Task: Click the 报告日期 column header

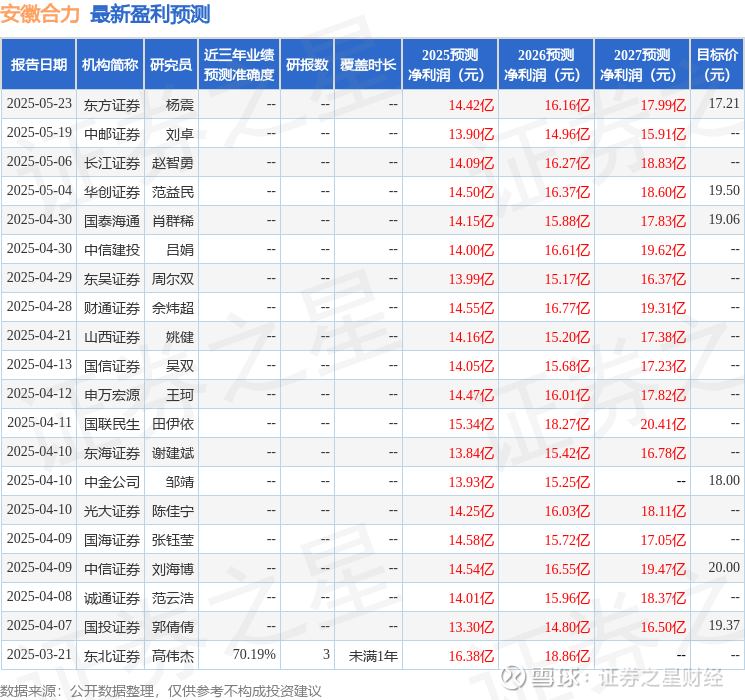Action: click(38, 64)
